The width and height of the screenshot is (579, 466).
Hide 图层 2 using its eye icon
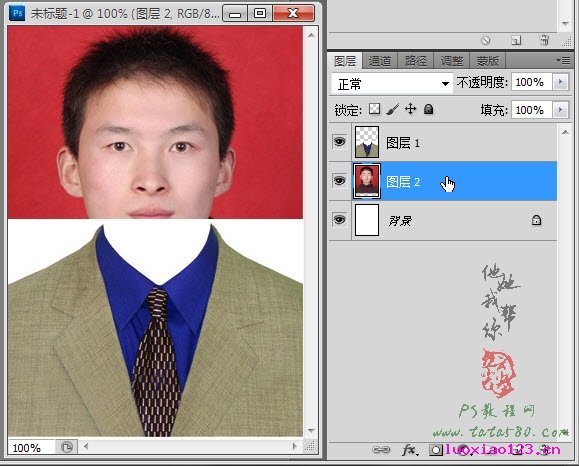click(x=339, y=181)
